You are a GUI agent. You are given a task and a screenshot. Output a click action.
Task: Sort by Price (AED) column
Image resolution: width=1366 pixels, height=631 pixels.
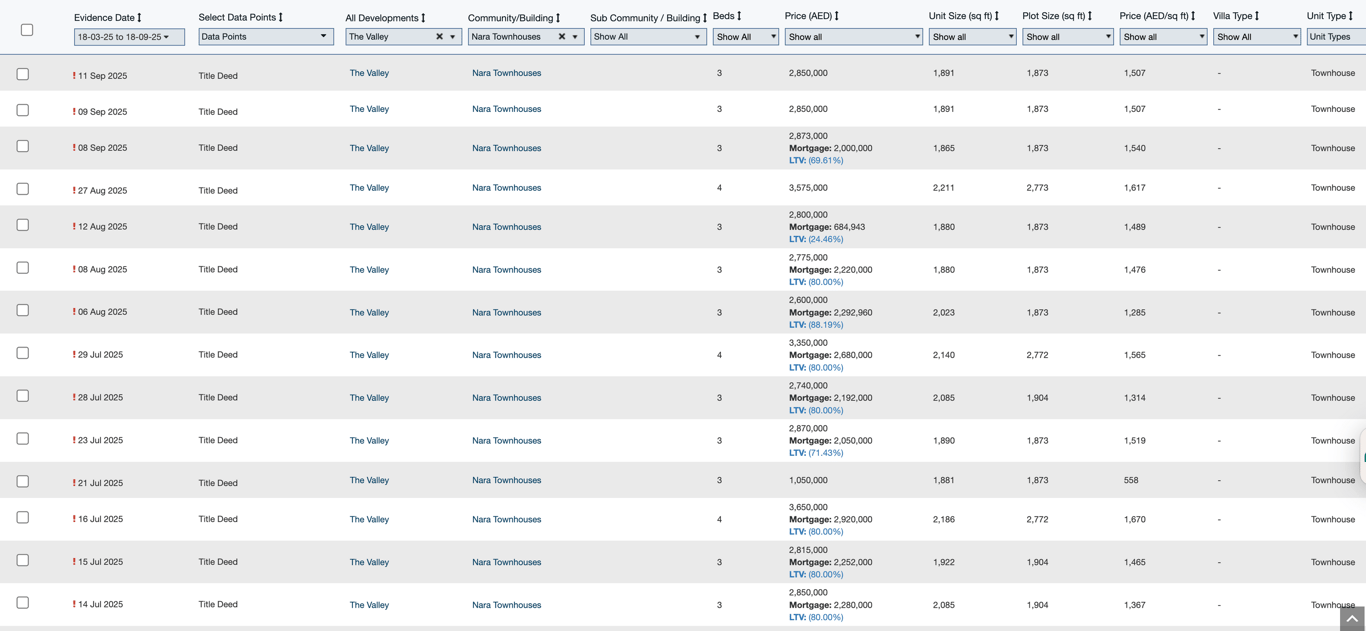[837, 16]
